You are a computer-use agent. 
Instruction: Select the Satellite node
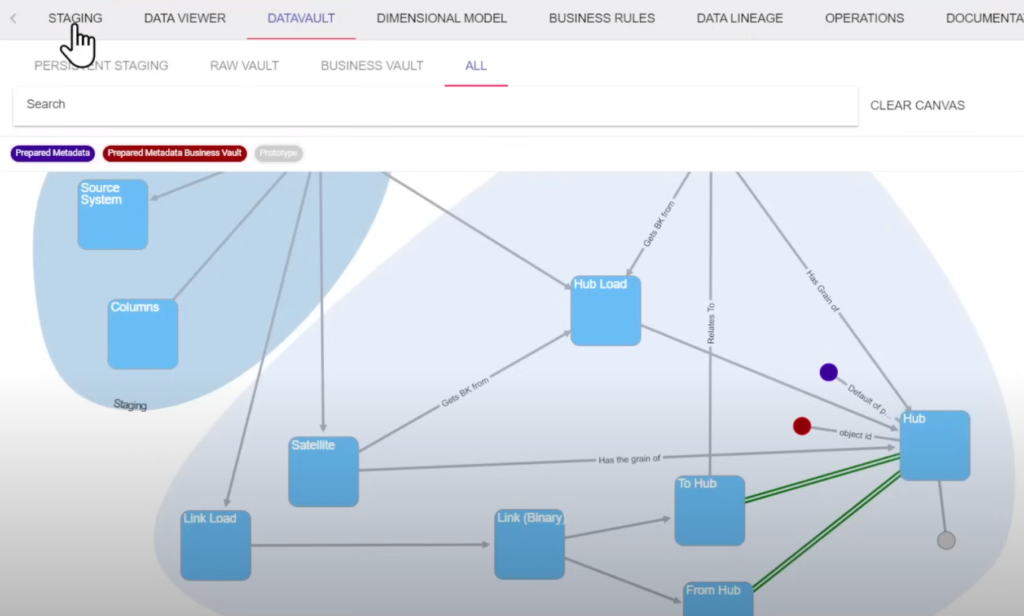323,470
